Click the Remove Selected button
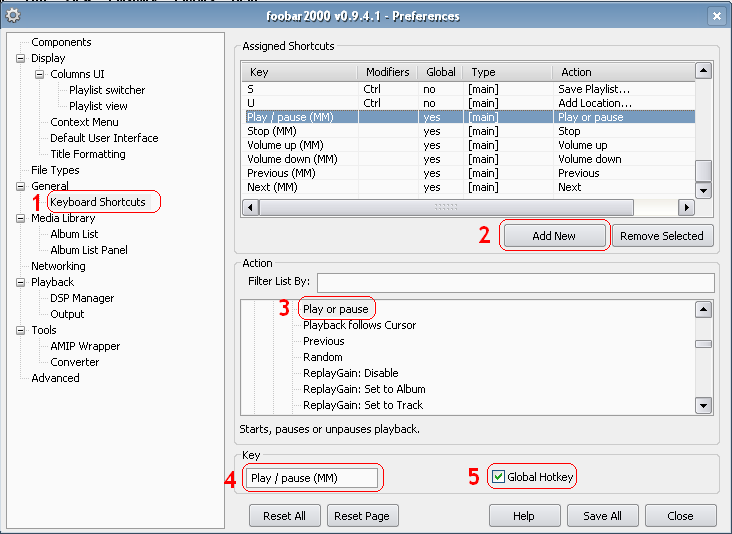Viewport: 732px width, 534px height. coord(662,236)
